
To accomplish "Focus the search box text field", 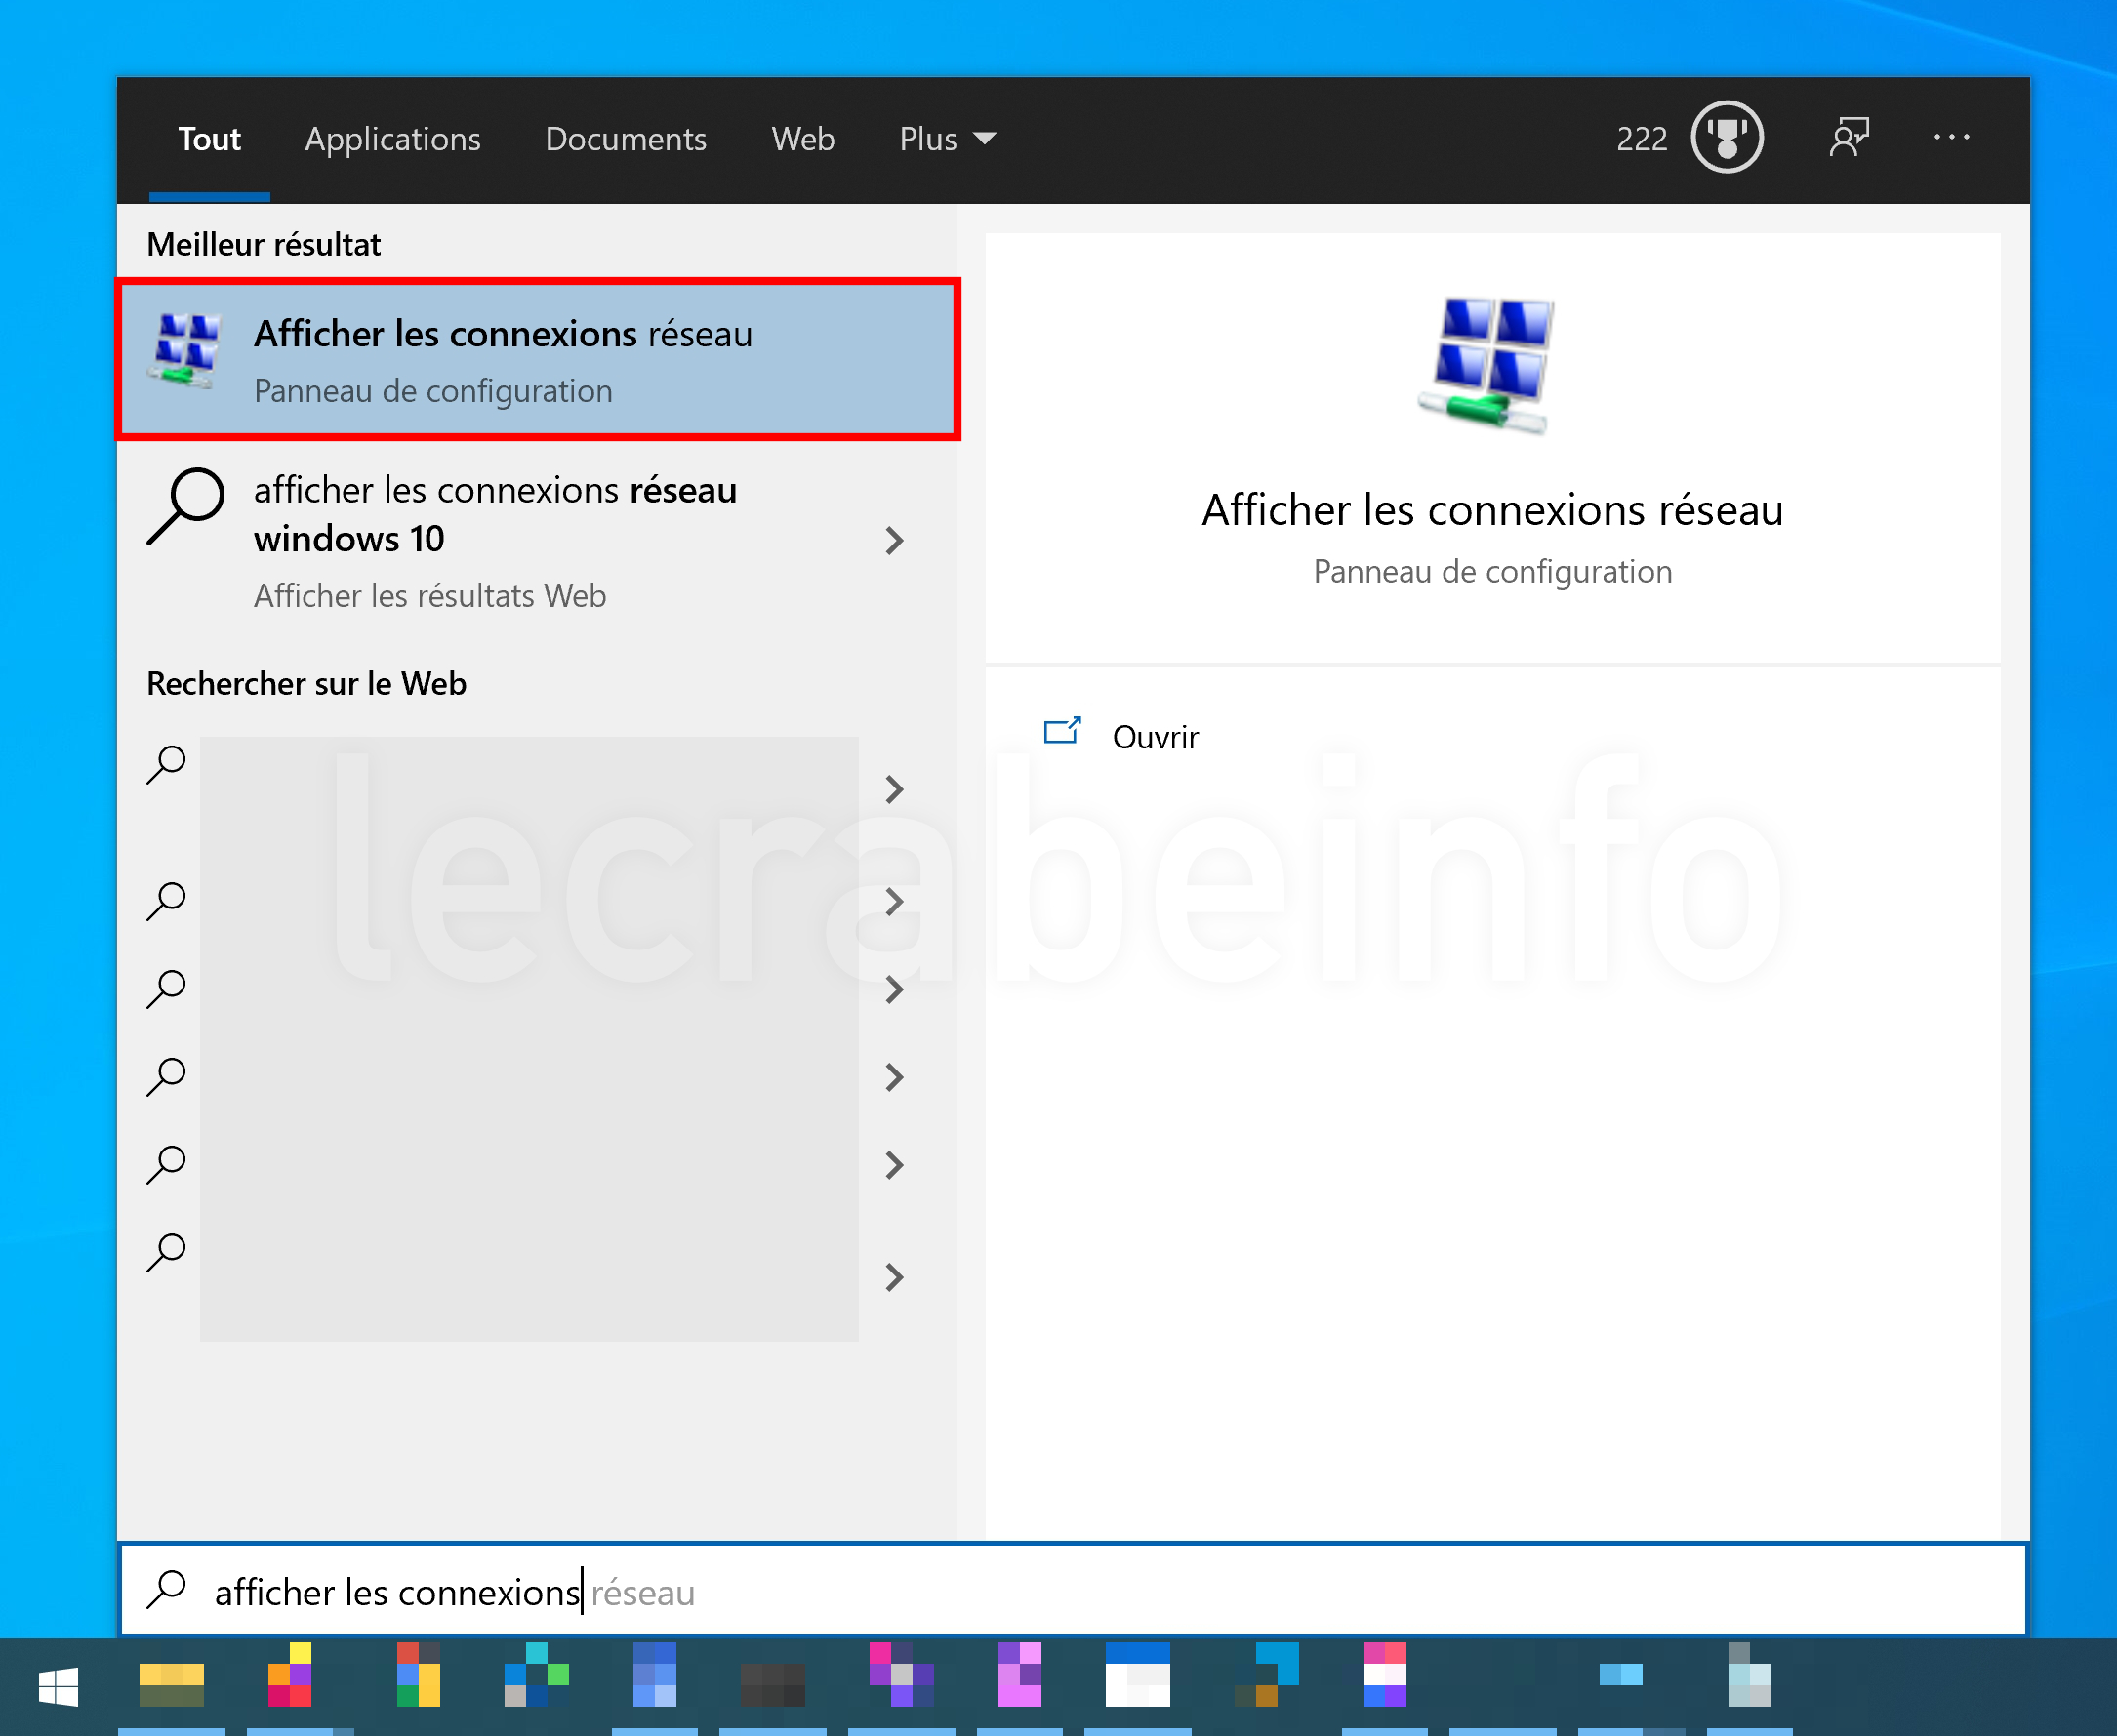I will [1073, 1591].
